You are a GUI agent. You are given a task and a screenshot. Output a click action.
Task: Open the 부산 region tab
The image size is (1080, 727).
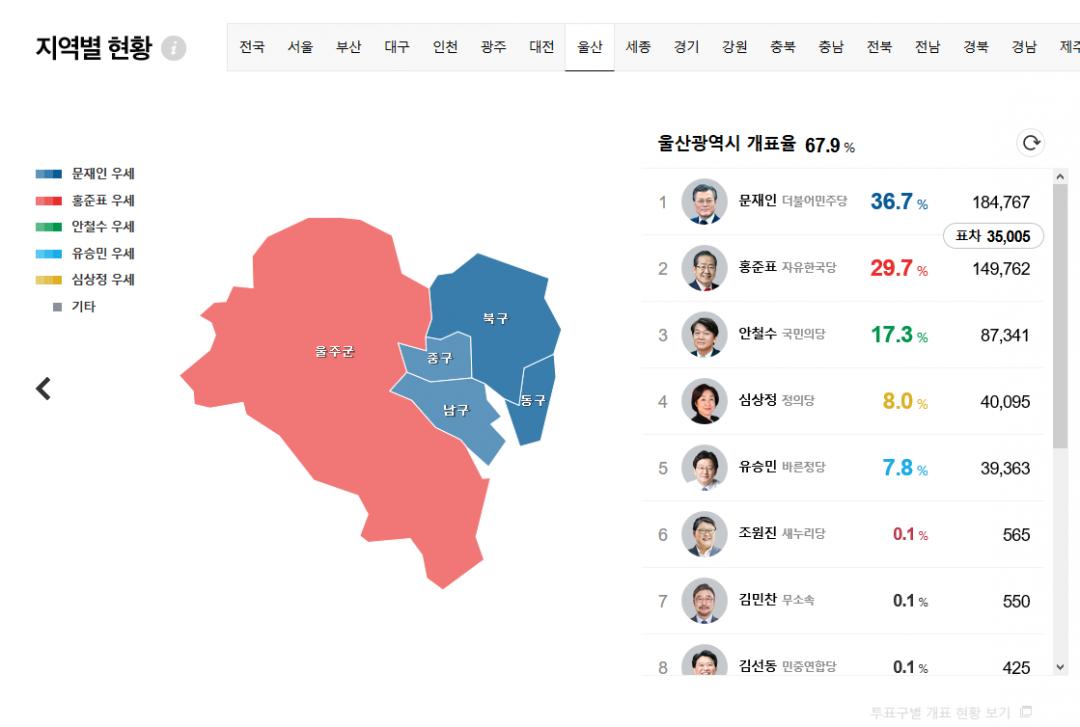pos(348,47)
